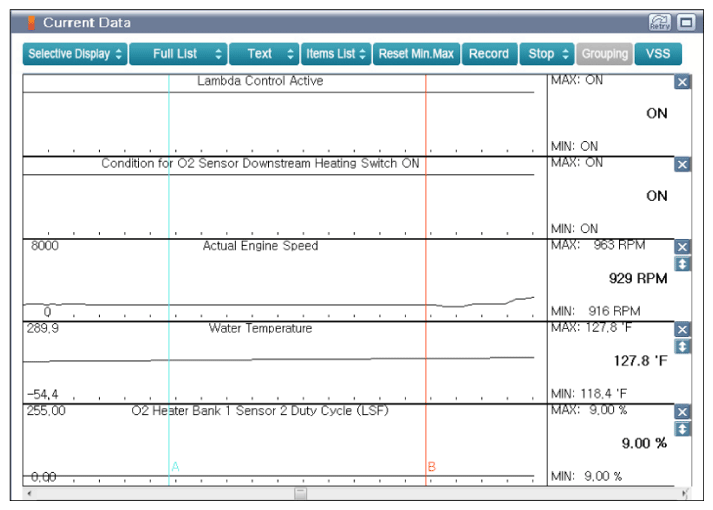Click MIN: 118.4 'F readout
The width and height of the screenshot is (713, 510).
click(x=589, y=394)
